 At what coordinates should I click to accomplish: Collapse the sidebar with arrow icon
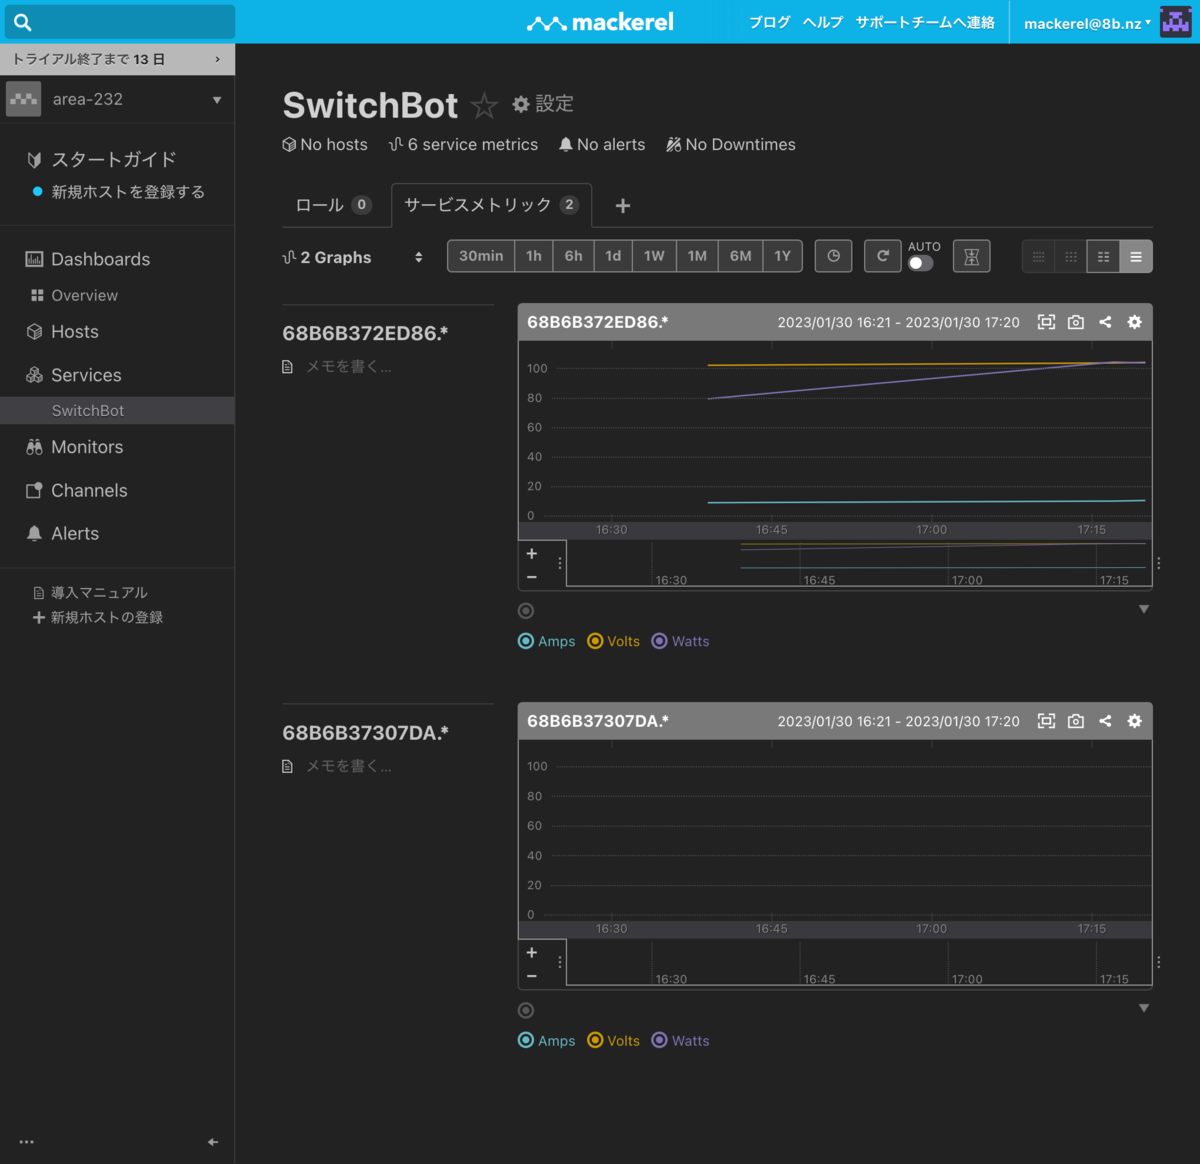pos(213,1142)
